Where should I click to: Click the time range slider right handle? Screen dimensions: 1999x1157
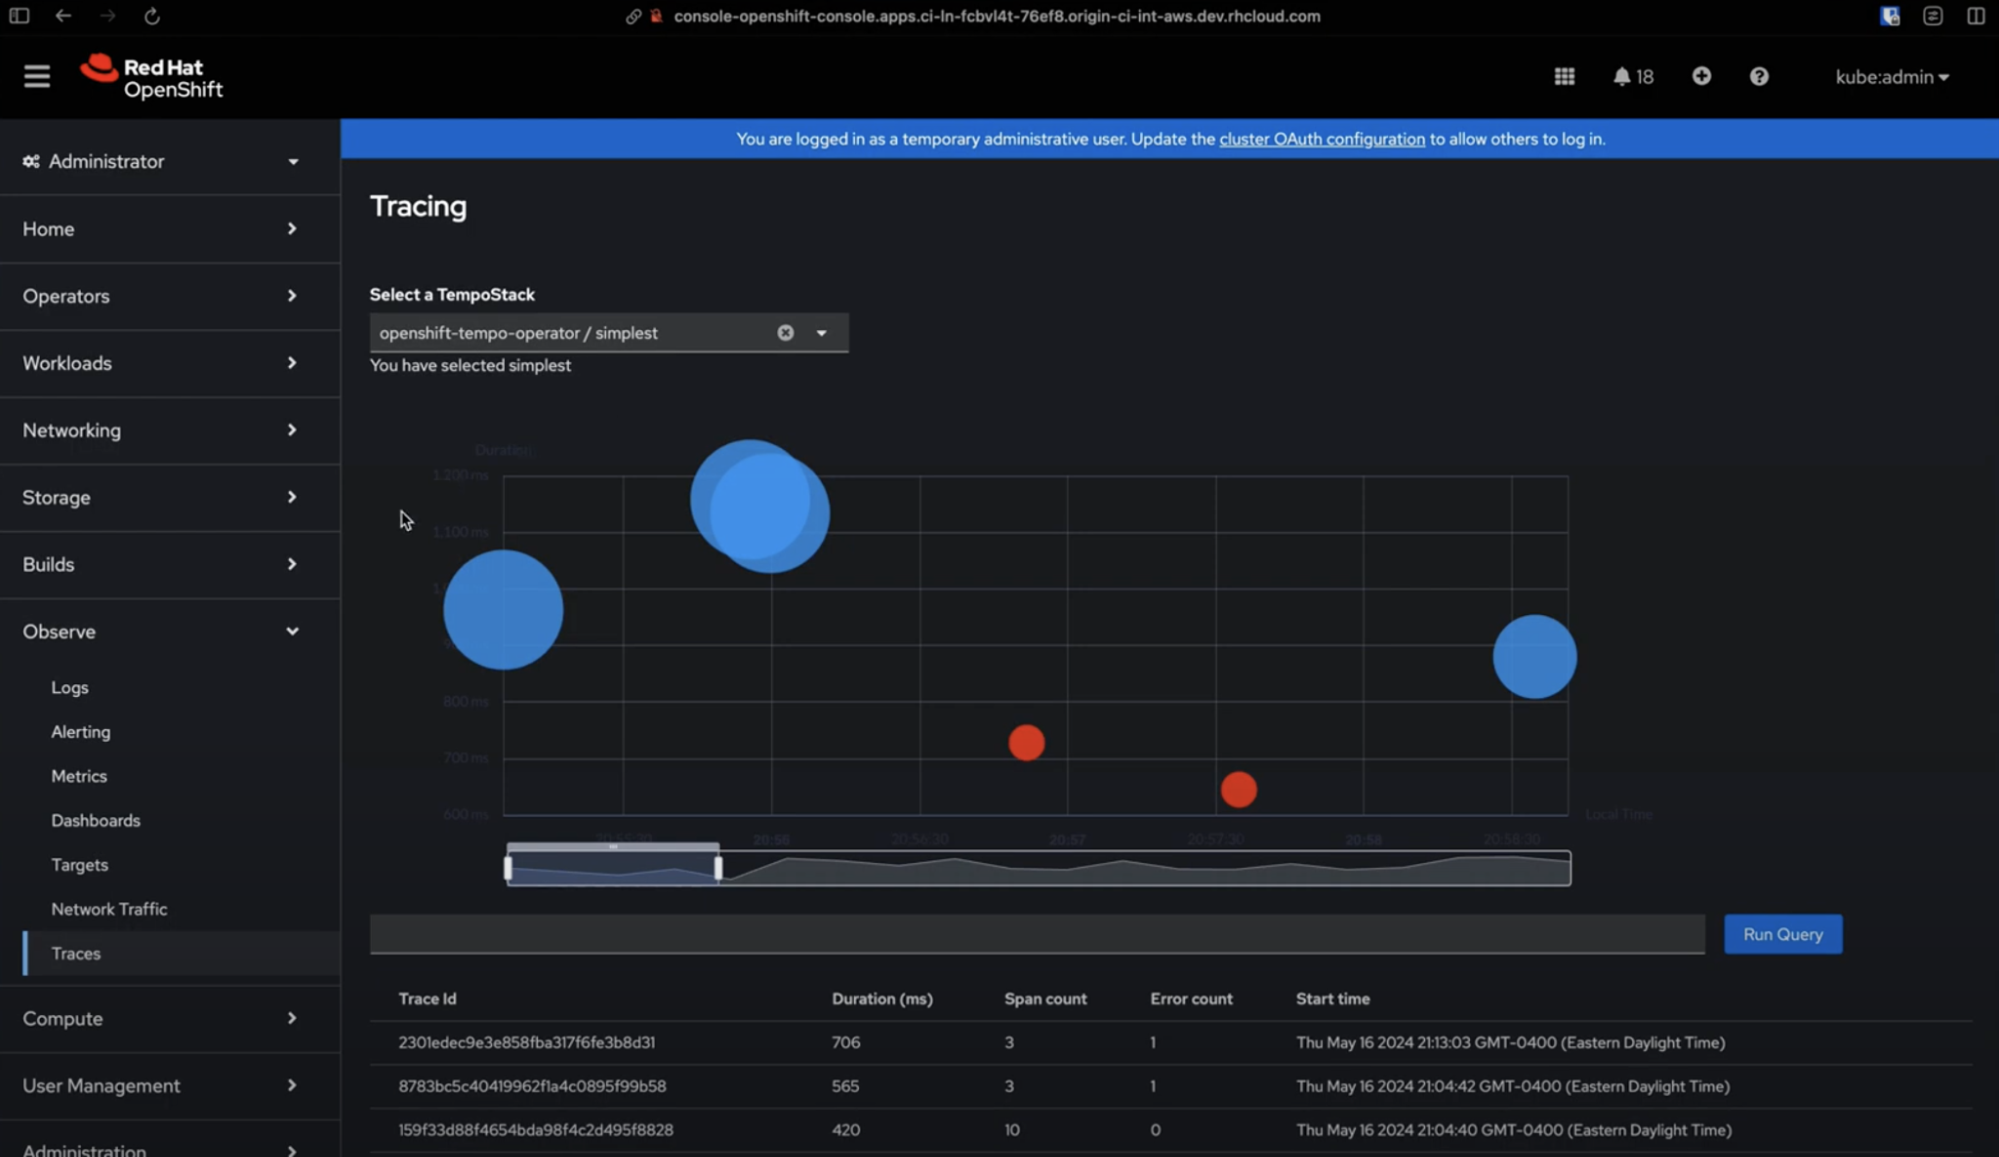point(718,868)
